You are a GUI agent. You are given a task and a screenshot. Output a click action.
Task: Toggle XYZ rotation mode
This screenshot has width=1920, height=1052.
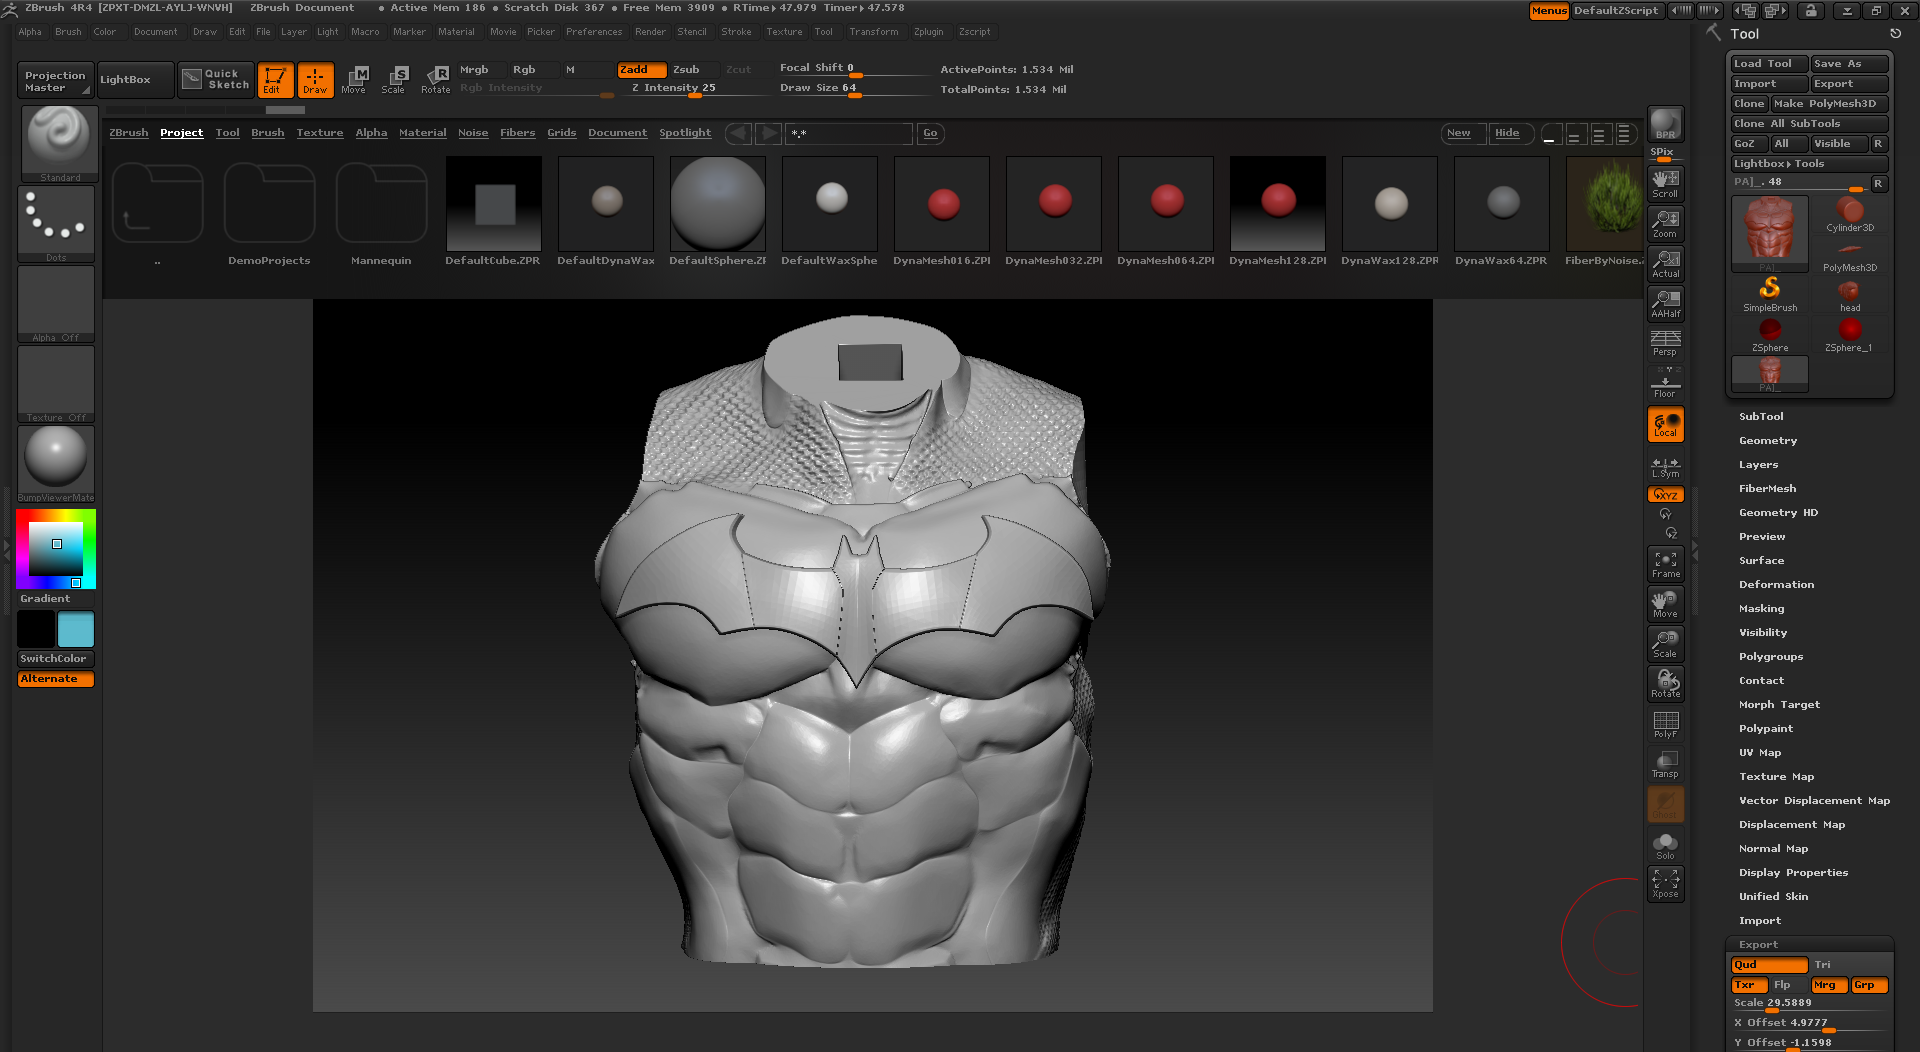(1665, 495)
